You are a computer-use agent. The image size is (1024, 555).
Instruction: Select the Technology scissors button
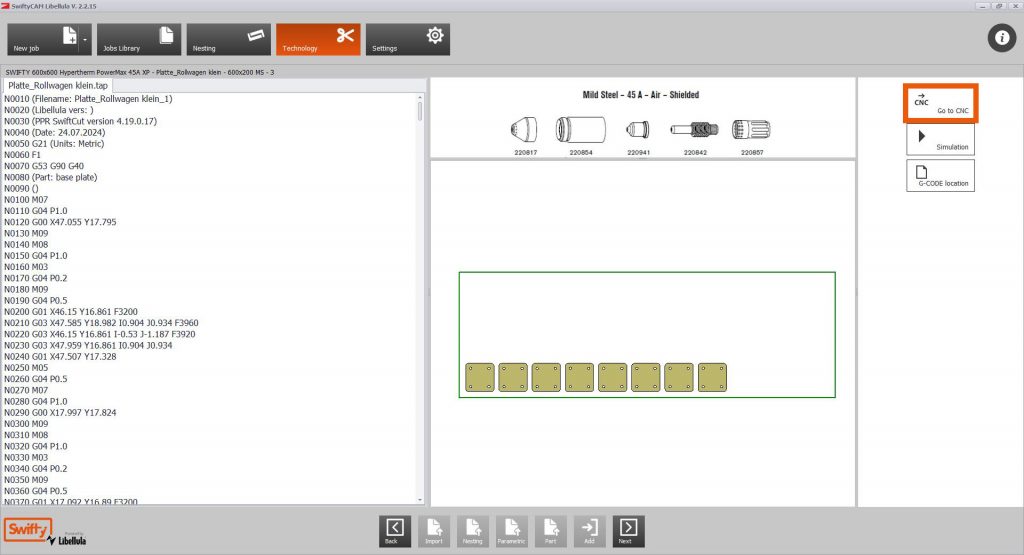click(318, 39)
